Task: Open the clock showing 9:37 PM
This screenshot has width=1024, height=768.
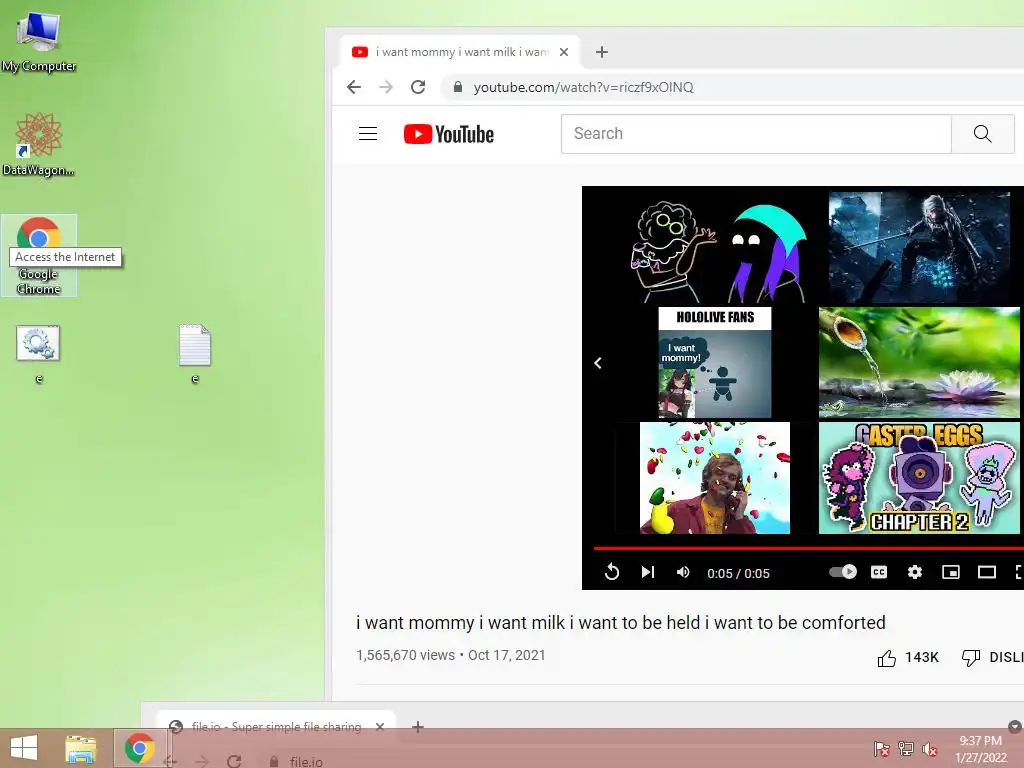Action: click(980, 748)
